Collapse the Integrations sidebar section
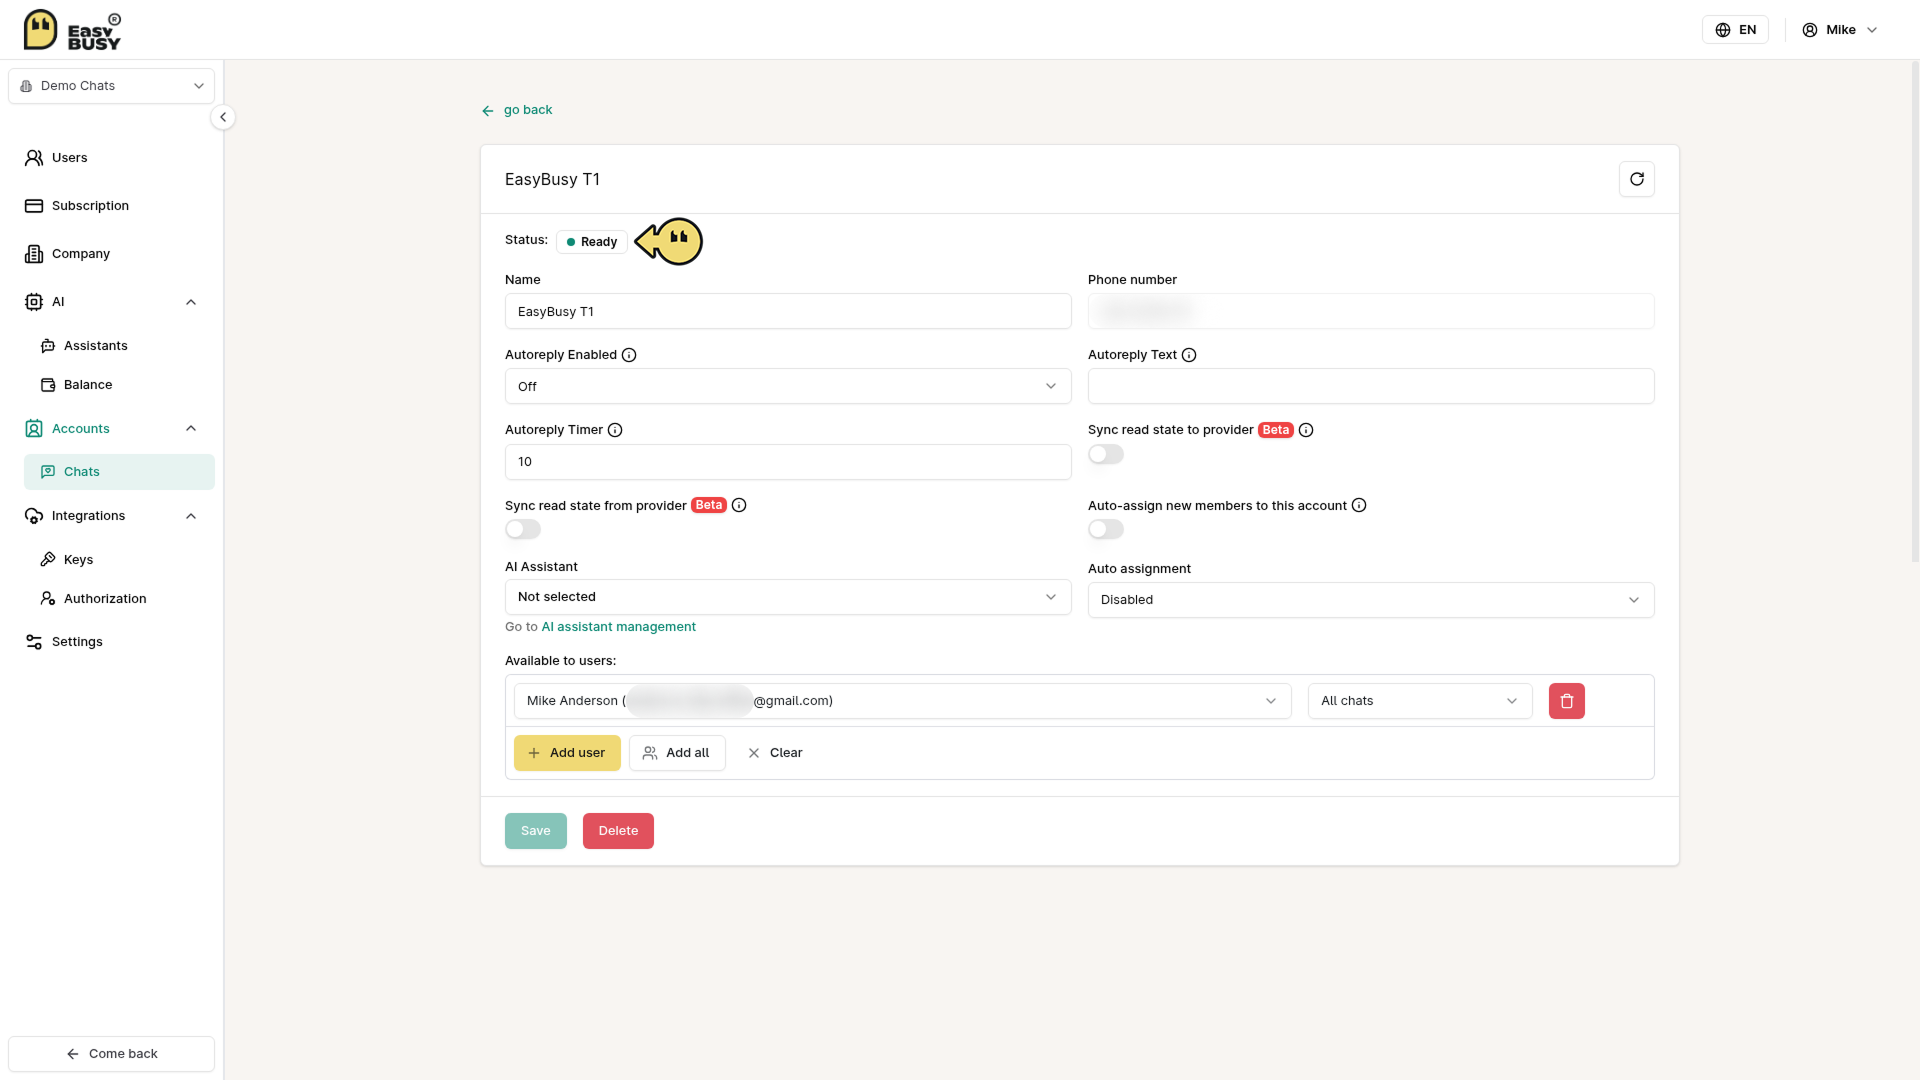Viewport: 1920px width, 1080px height. coord(191,516)
